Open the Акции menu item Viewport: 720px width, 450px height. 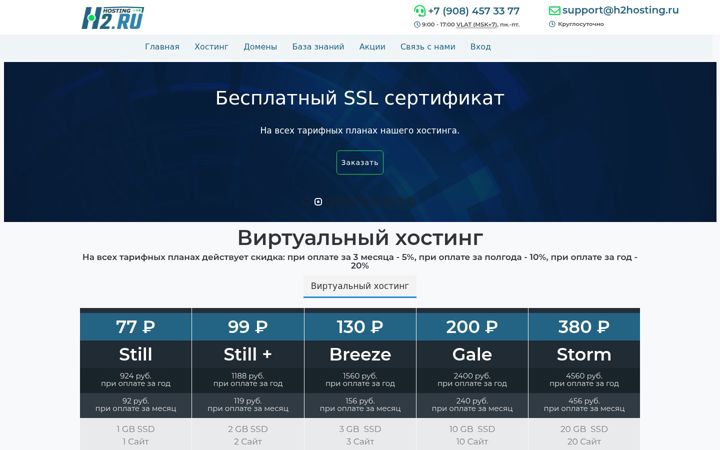pyautogui.click(x=372, y=47)
